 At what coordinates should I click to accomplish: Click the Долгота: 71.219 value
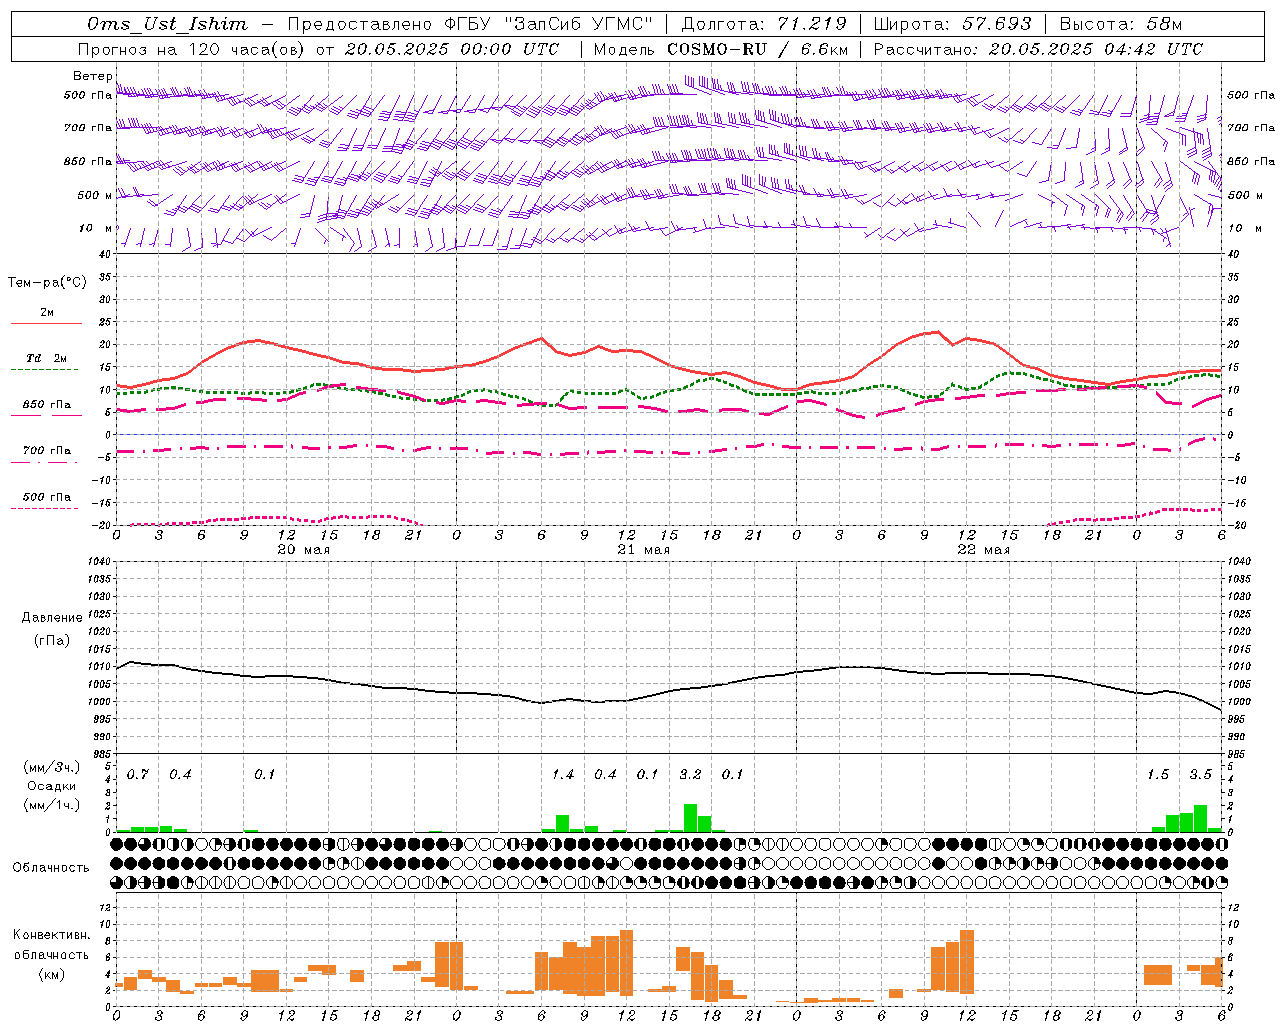[764, 24]
